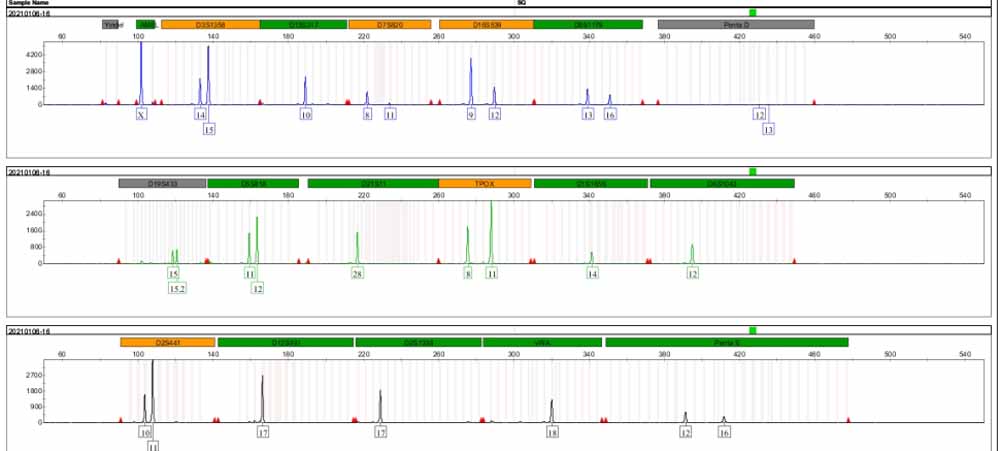Click allele label 11 under TPOX

click(x=492, y=274)
